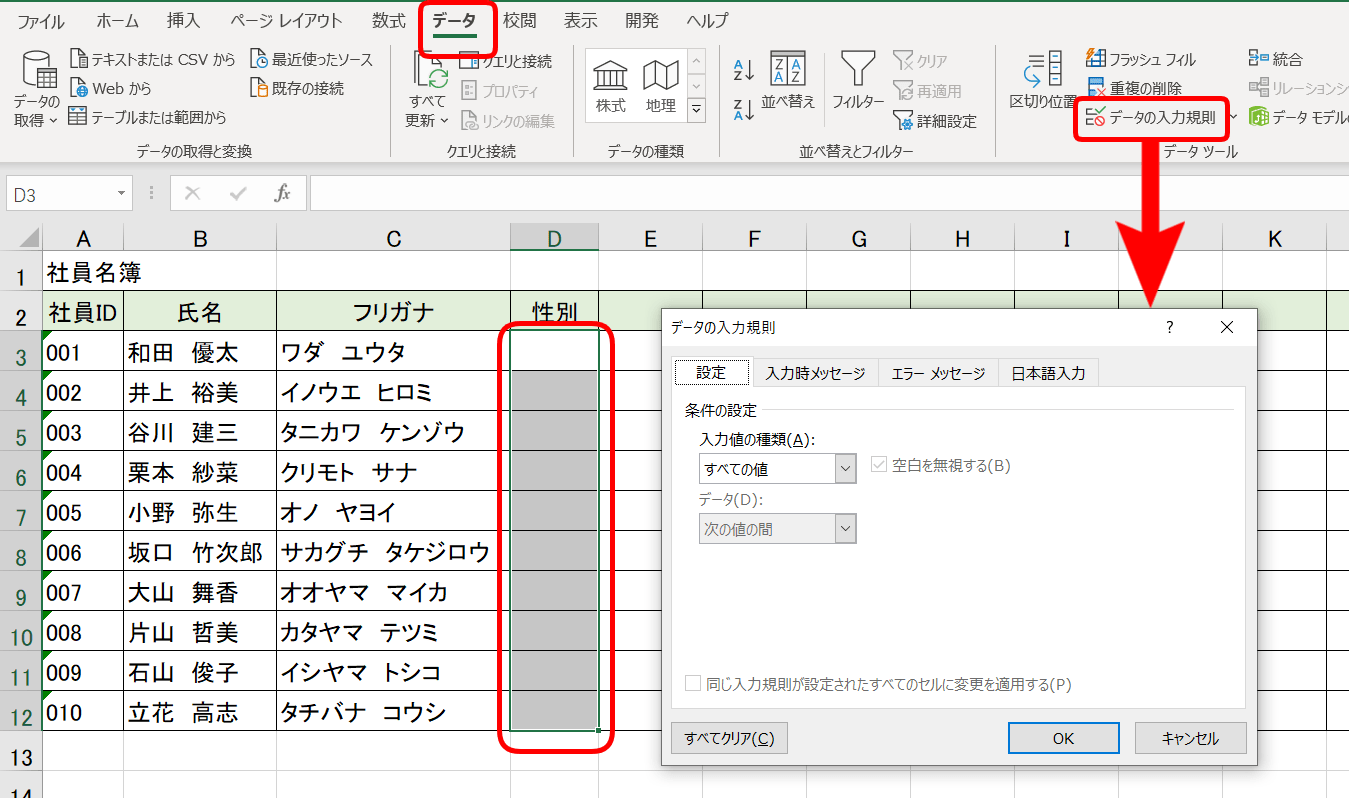Switch to 表示 ribbon tab
The width and height of the screenshot is (1349, 798).
tap(581, 21)
